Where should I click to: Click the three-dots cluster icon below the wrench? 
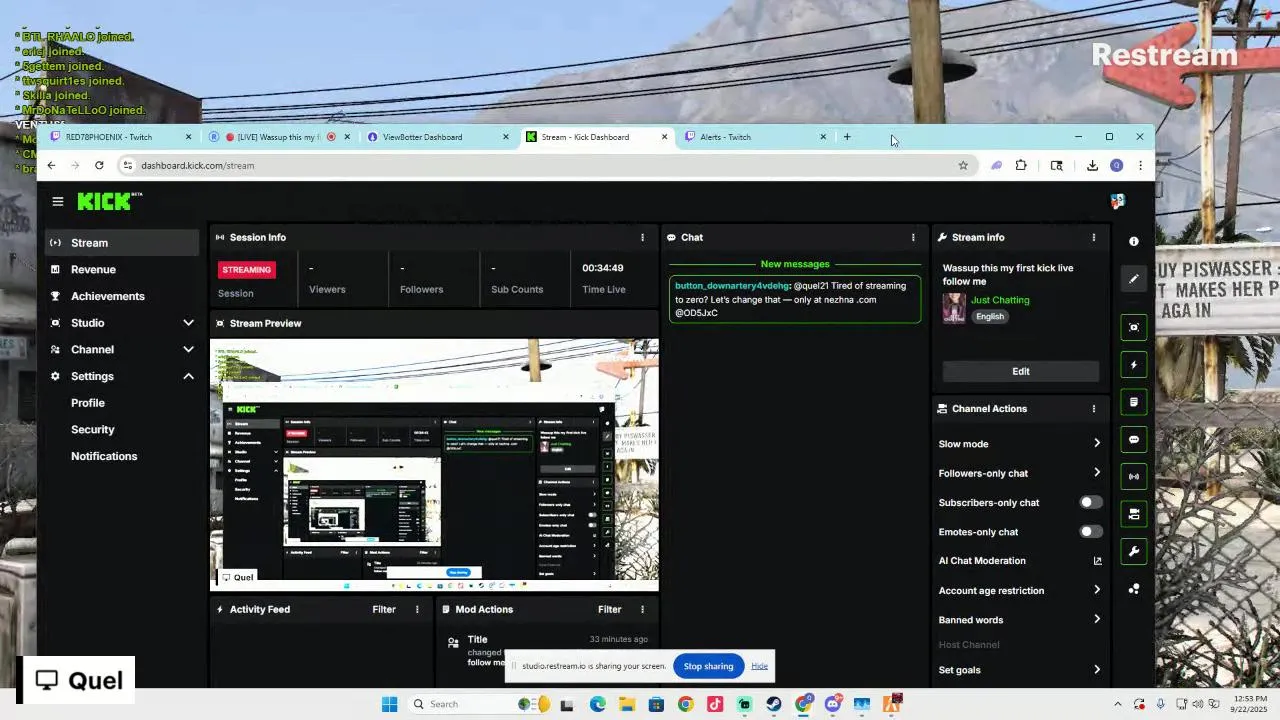click(x=1134, y=589)
